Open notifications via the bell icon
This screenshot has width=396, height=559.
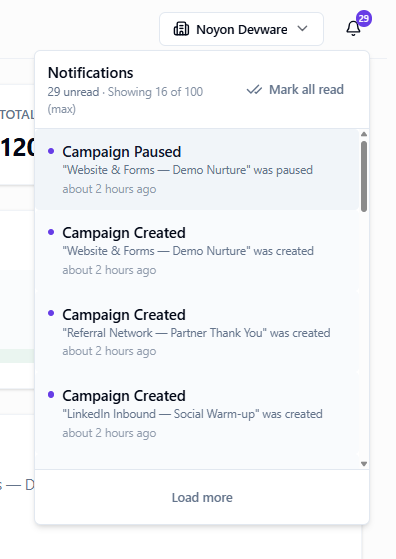353,29
